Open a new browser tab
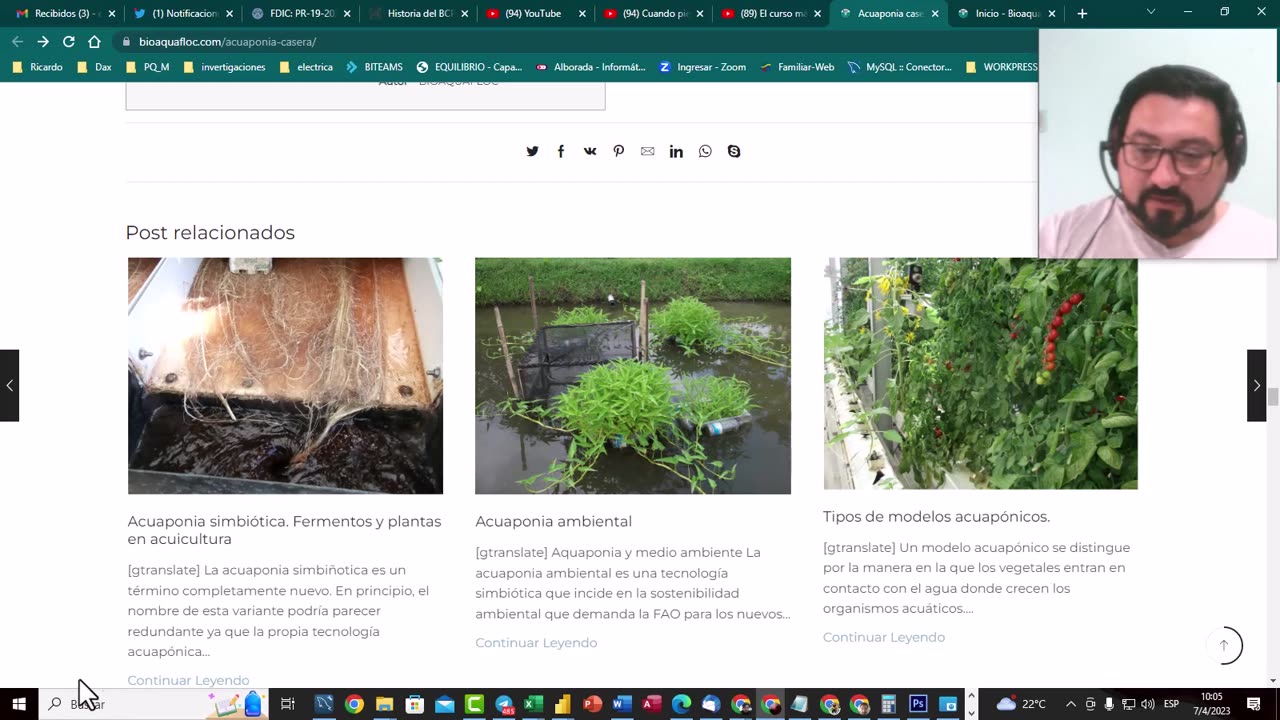This screenshot has width=1280, height=720. coord(1082,13)
